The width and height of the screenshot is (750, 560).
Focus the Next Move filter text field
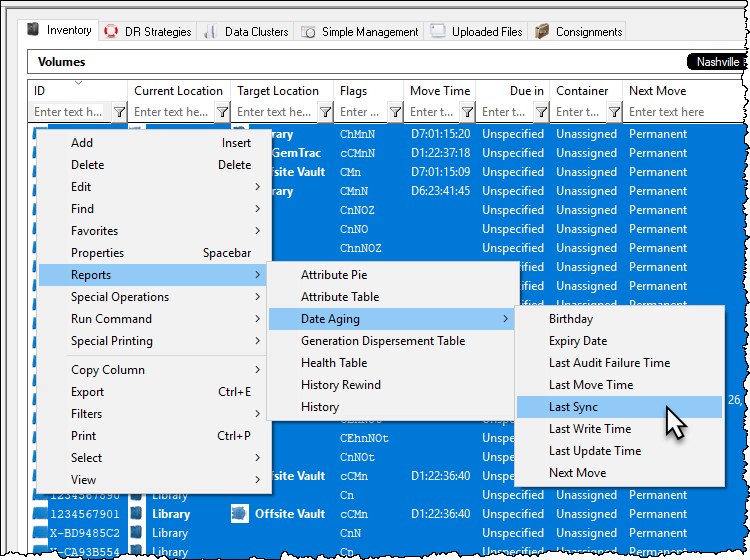coord(684,112)
